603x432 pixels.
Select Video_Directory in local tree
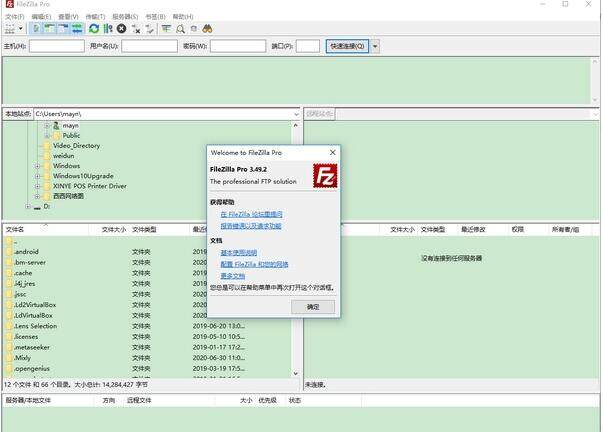point(76,146)
